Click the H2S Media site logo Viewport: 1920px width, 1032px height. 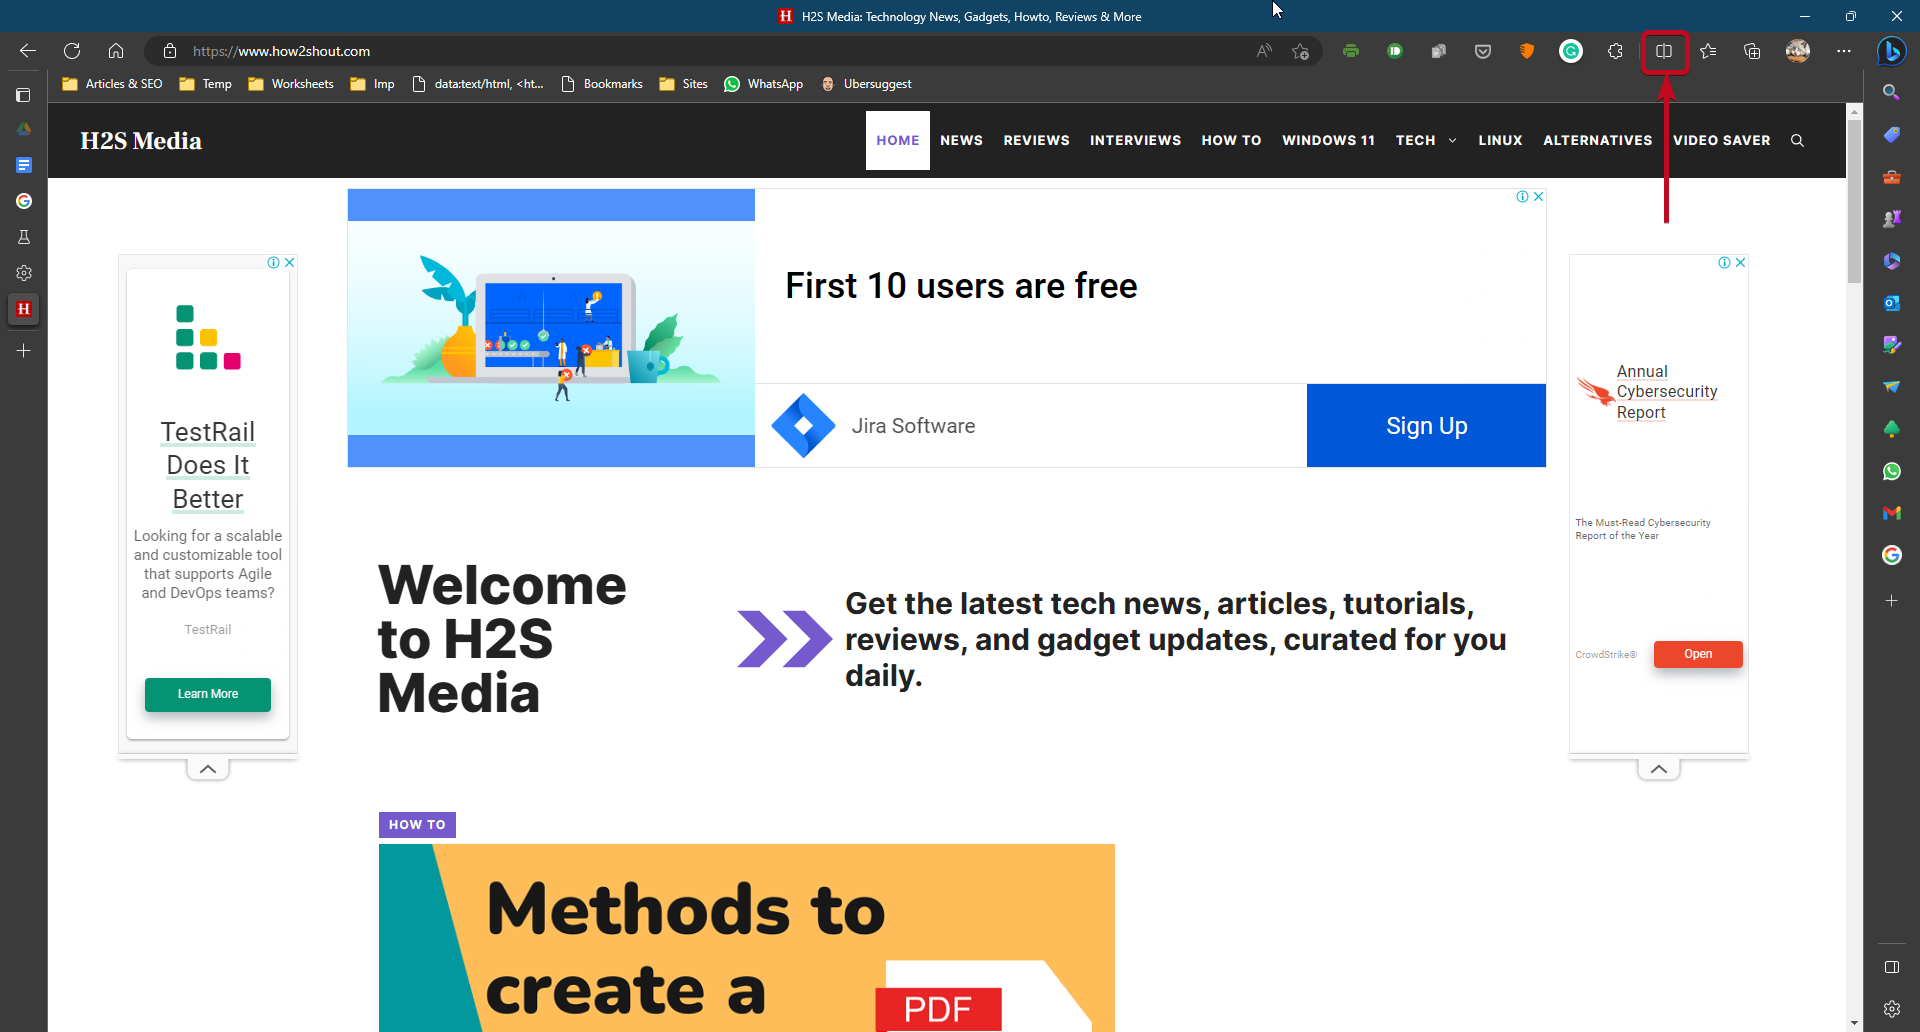141,141
